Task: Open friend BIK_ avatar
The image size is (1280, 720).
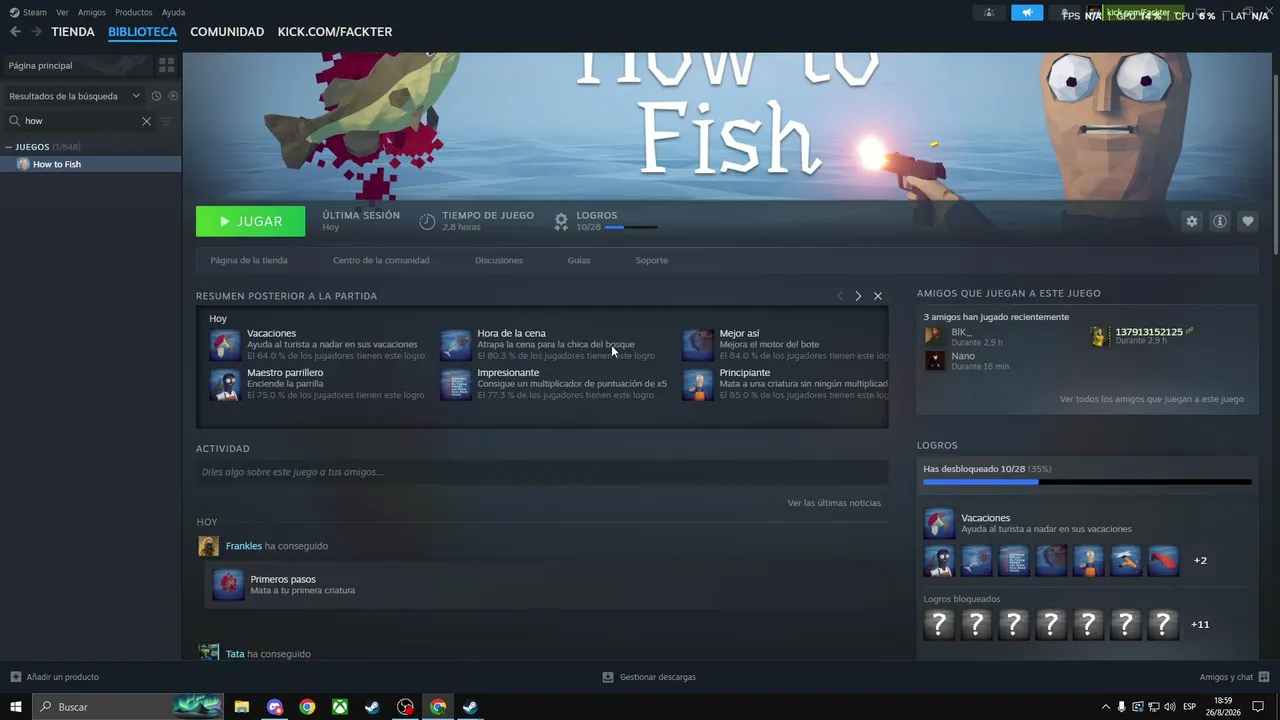Action: click(935, 336)
